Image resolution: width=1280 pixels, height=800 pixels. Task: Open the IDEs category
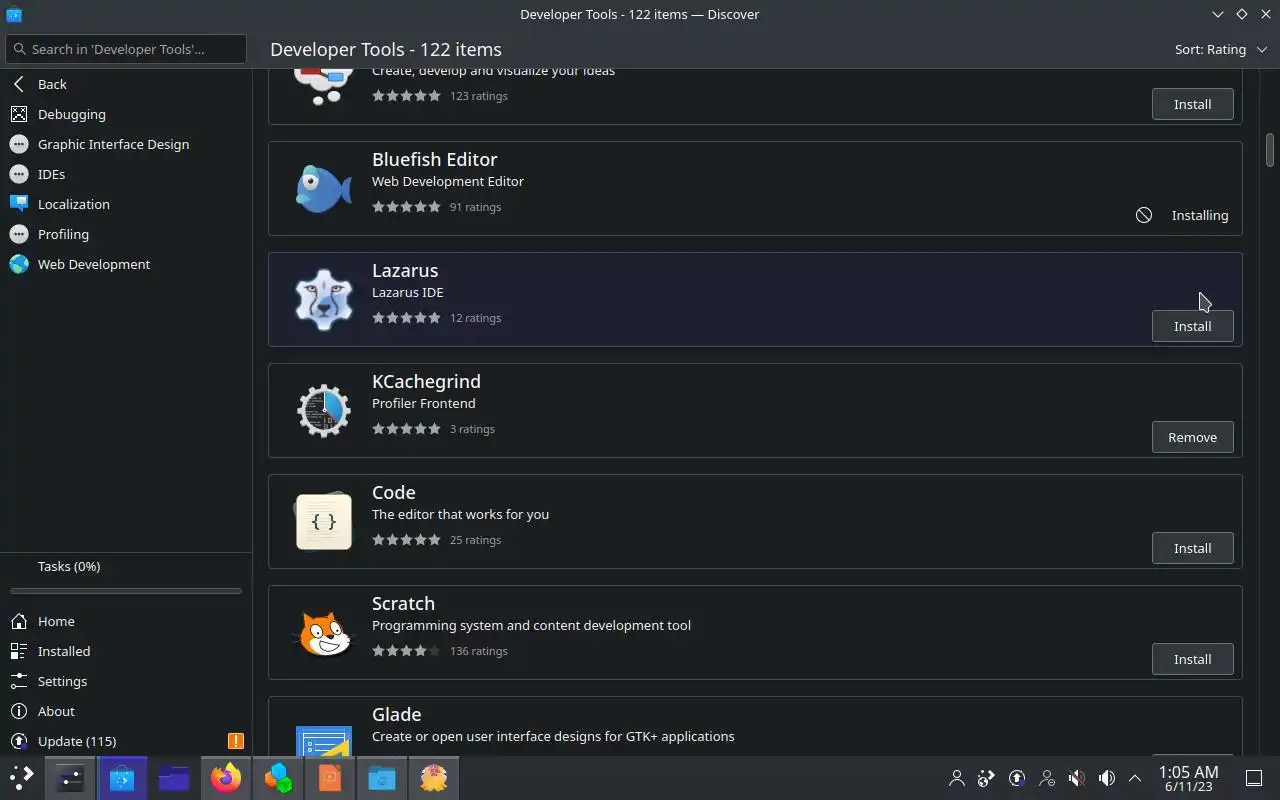pyautogui.click(x=126, y=174)
